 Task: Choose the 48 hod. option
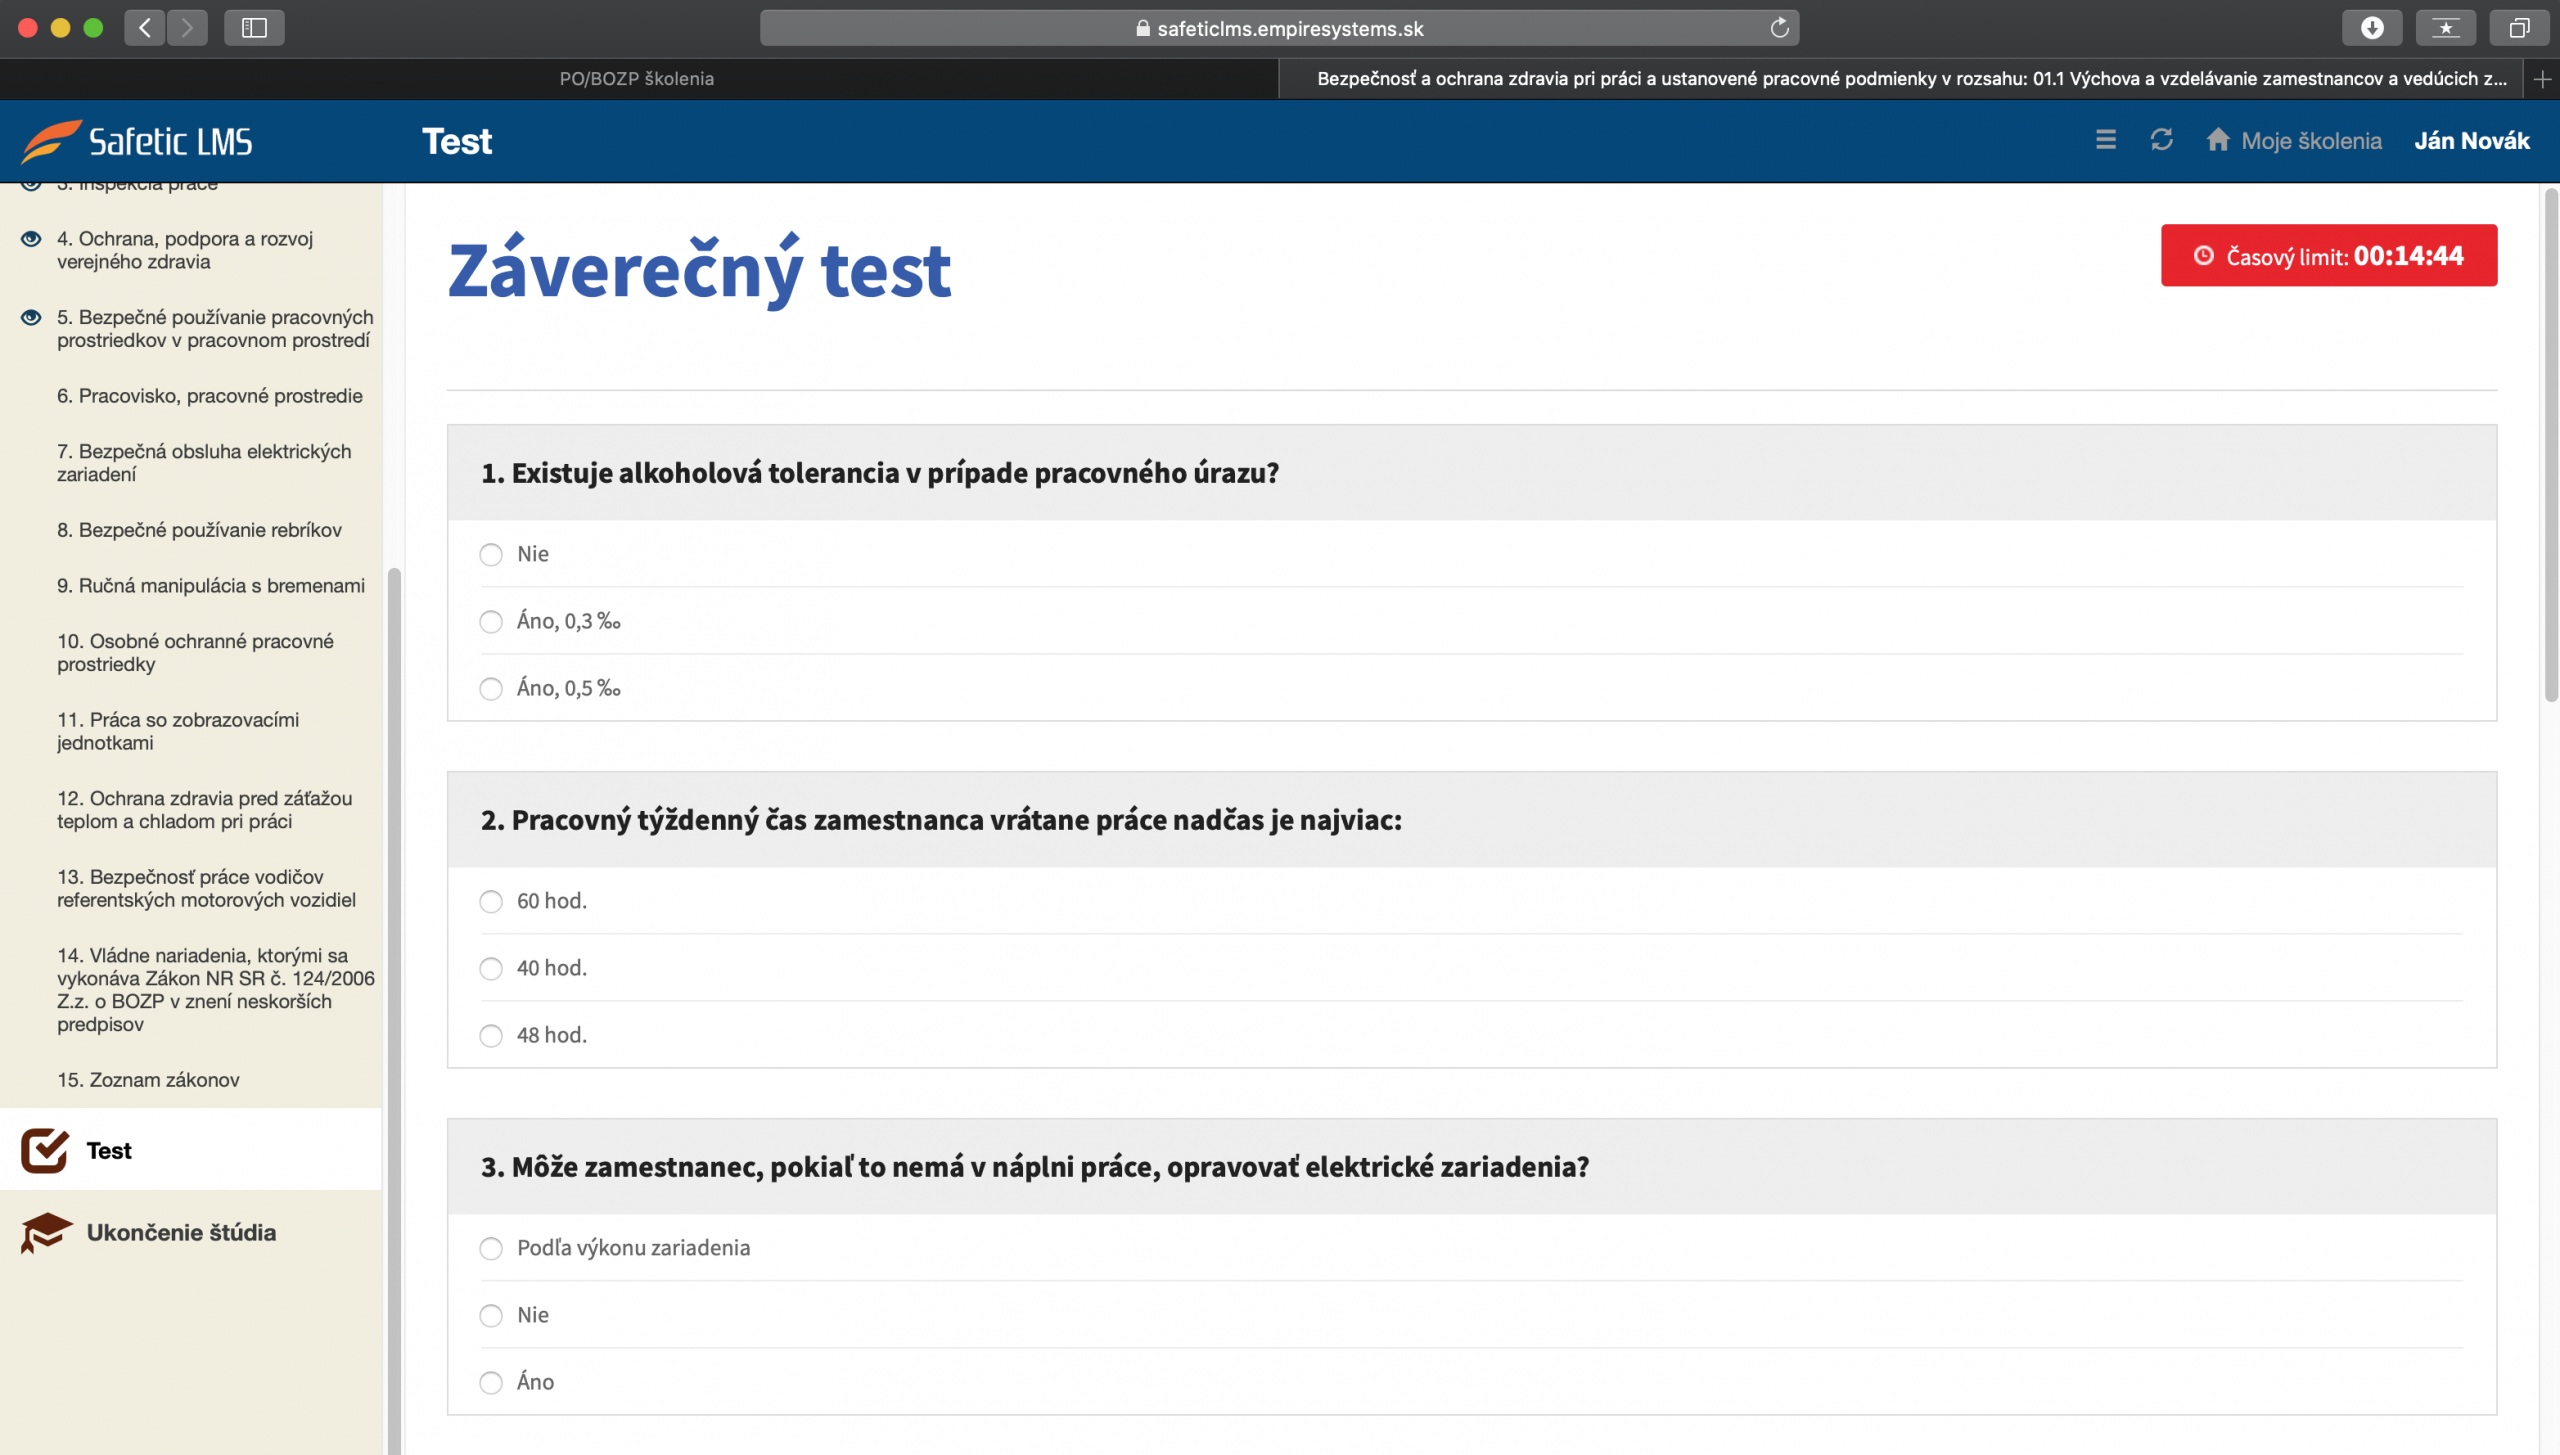tap(491, 1035)
